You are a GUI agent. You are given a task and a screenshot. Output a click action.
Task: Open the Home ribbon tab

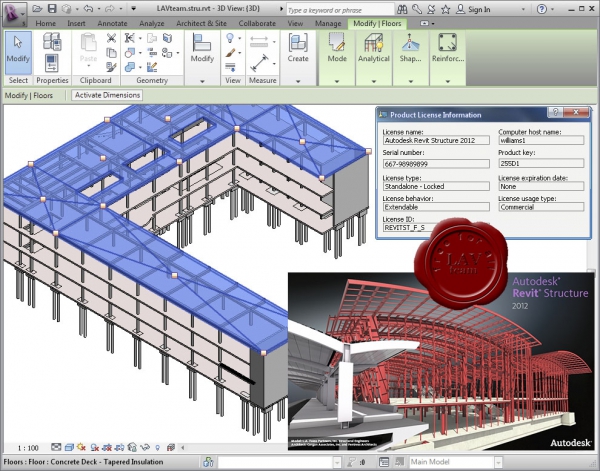[46, 23]
